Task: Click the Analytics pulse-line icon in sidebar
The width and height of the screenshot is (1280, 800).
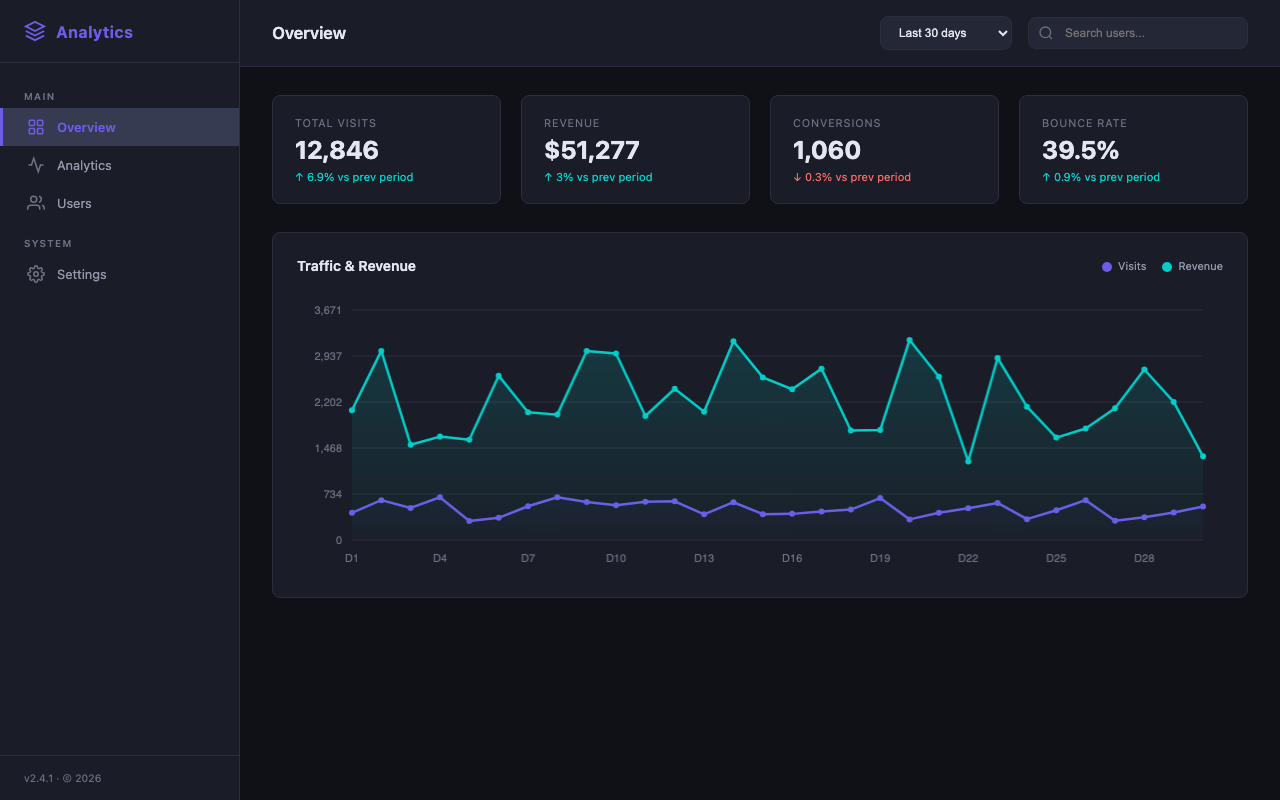Action: point(36,165)
